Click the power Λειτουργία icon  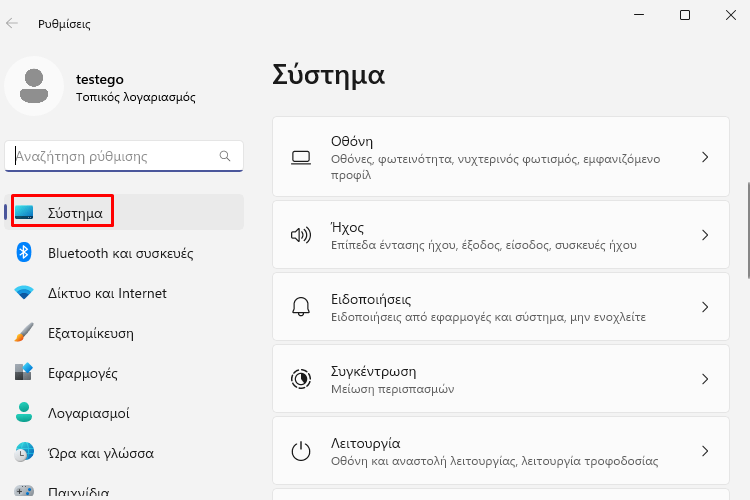[301, 451]
